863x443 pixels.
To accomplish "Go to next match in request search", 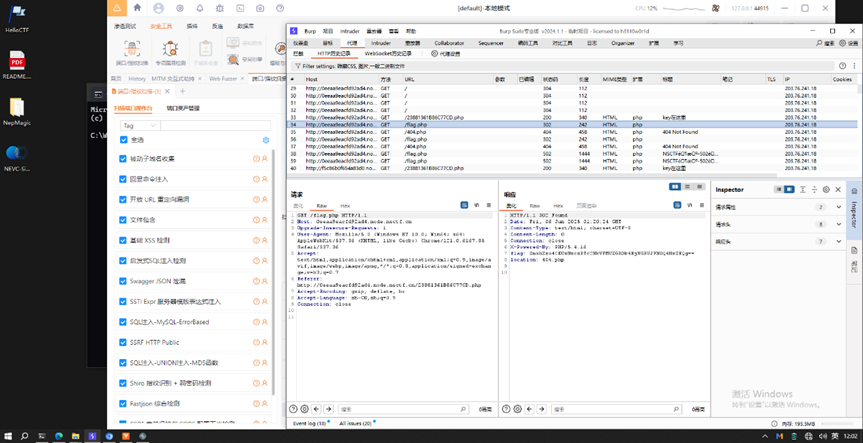I will point(329,409).
